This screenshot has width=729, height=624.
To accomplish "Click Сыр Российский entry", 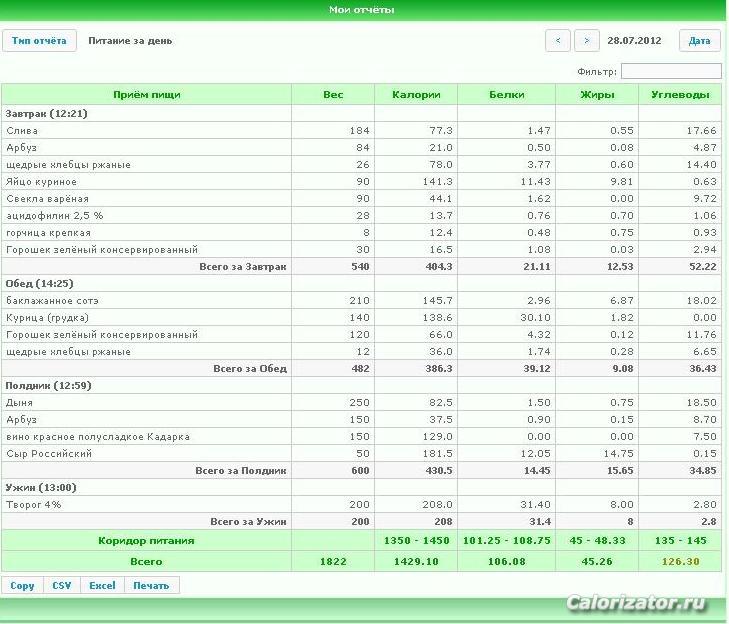I will [x=49, y=453].
